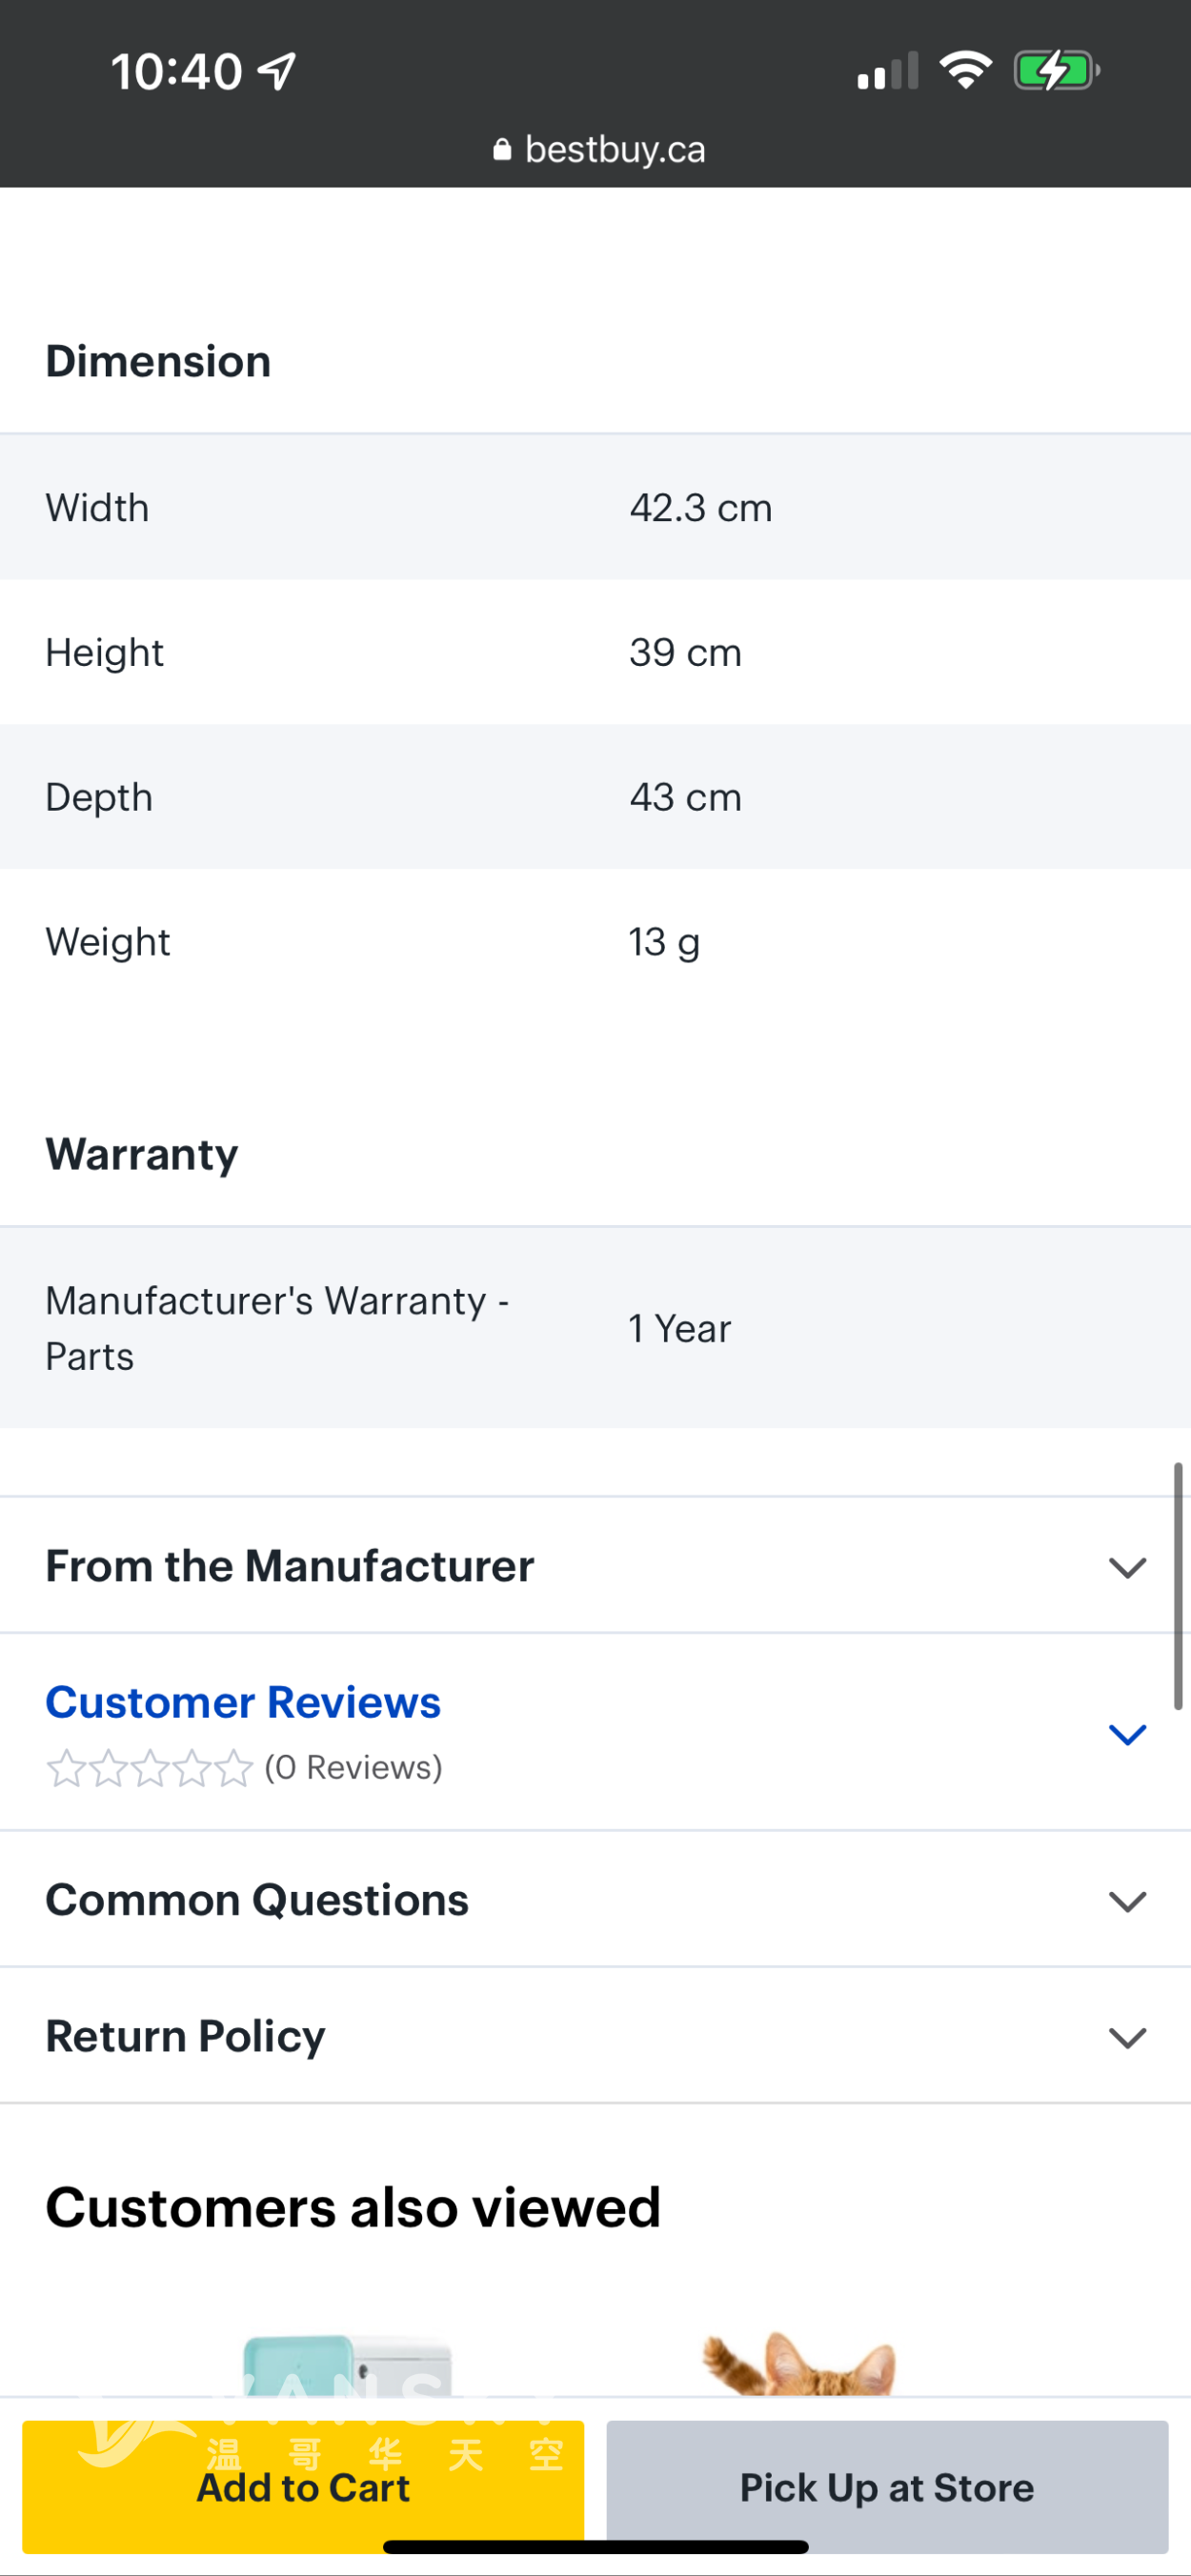
Task: Open the cat product thumbnail
Action: click(x=799, y=2364)
